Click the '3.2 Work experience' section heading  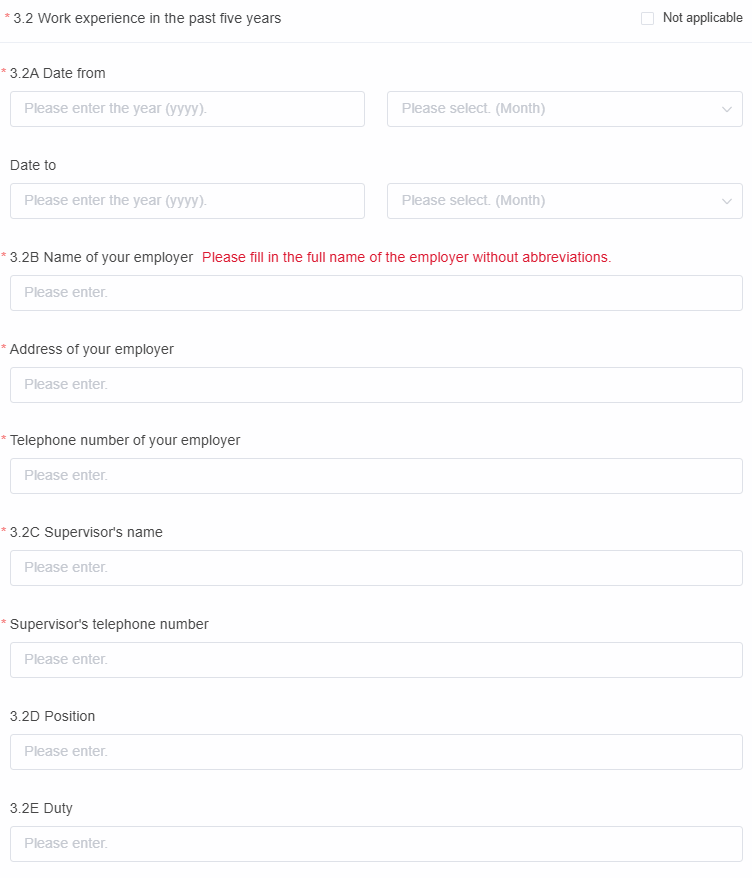pyautogui.click(x=147, y=18)
